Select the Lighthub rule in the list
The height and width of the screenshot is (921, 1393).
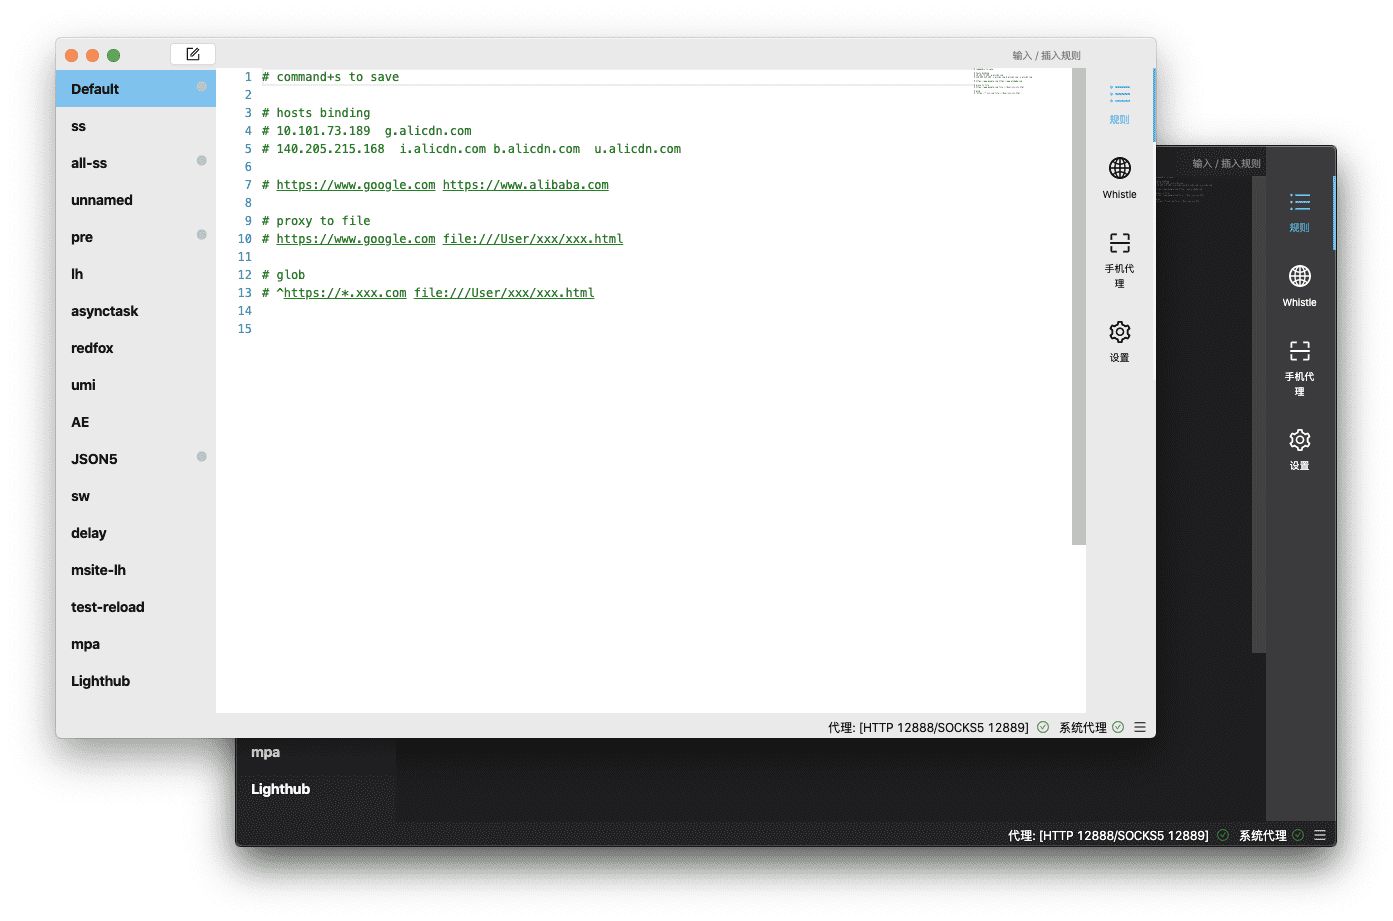(x=100, y=680)
